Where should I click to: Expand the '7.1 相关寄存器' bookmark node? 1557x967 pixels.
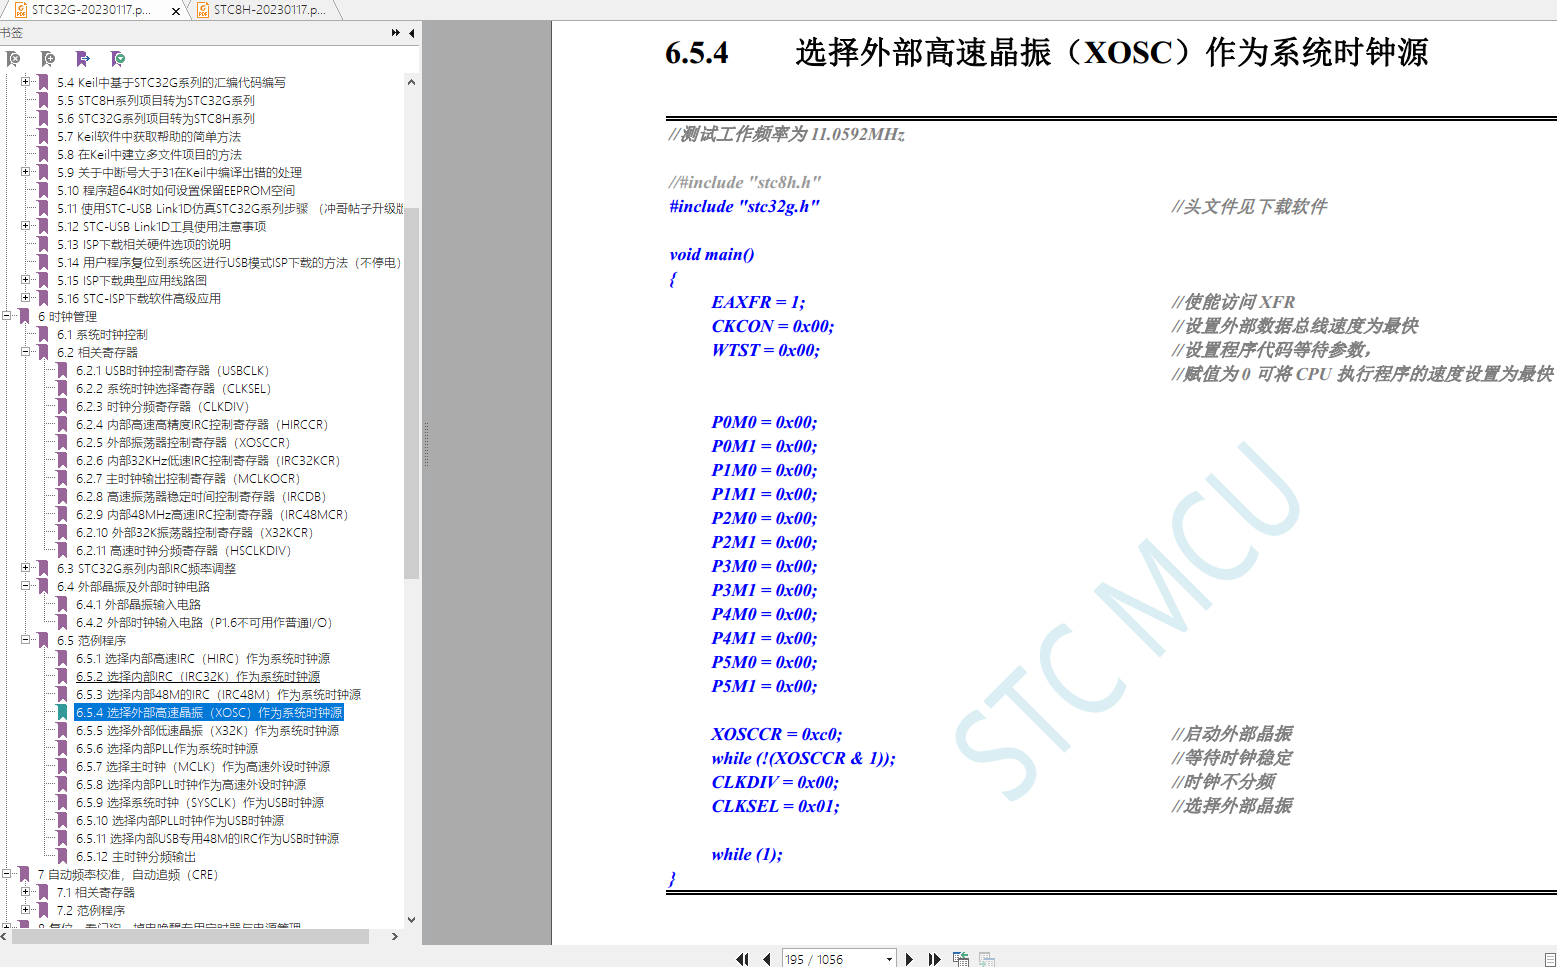25,892
